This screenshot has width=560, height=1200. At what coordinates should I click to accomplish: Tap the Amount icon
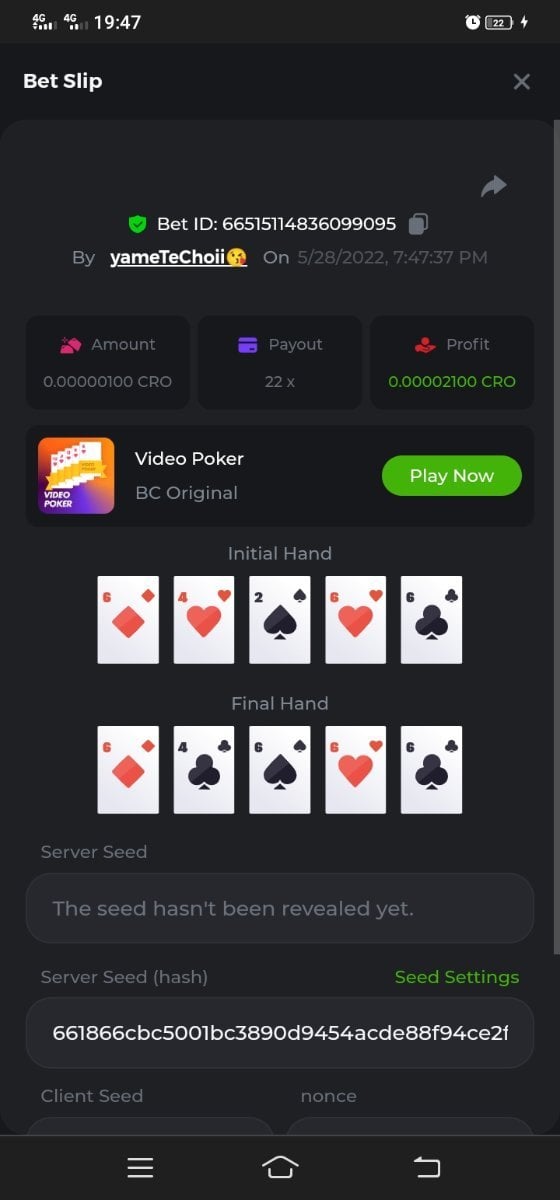(x=70, y=345)
